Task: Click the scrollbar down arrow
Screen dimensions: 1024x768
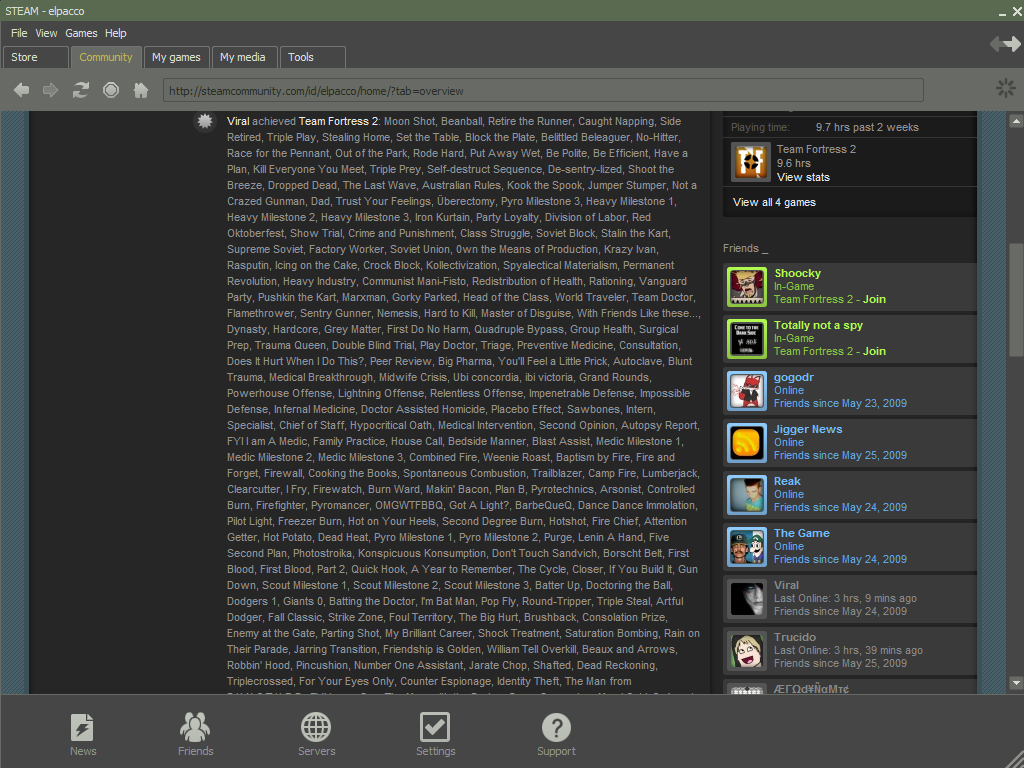Action: point(1016,683)
